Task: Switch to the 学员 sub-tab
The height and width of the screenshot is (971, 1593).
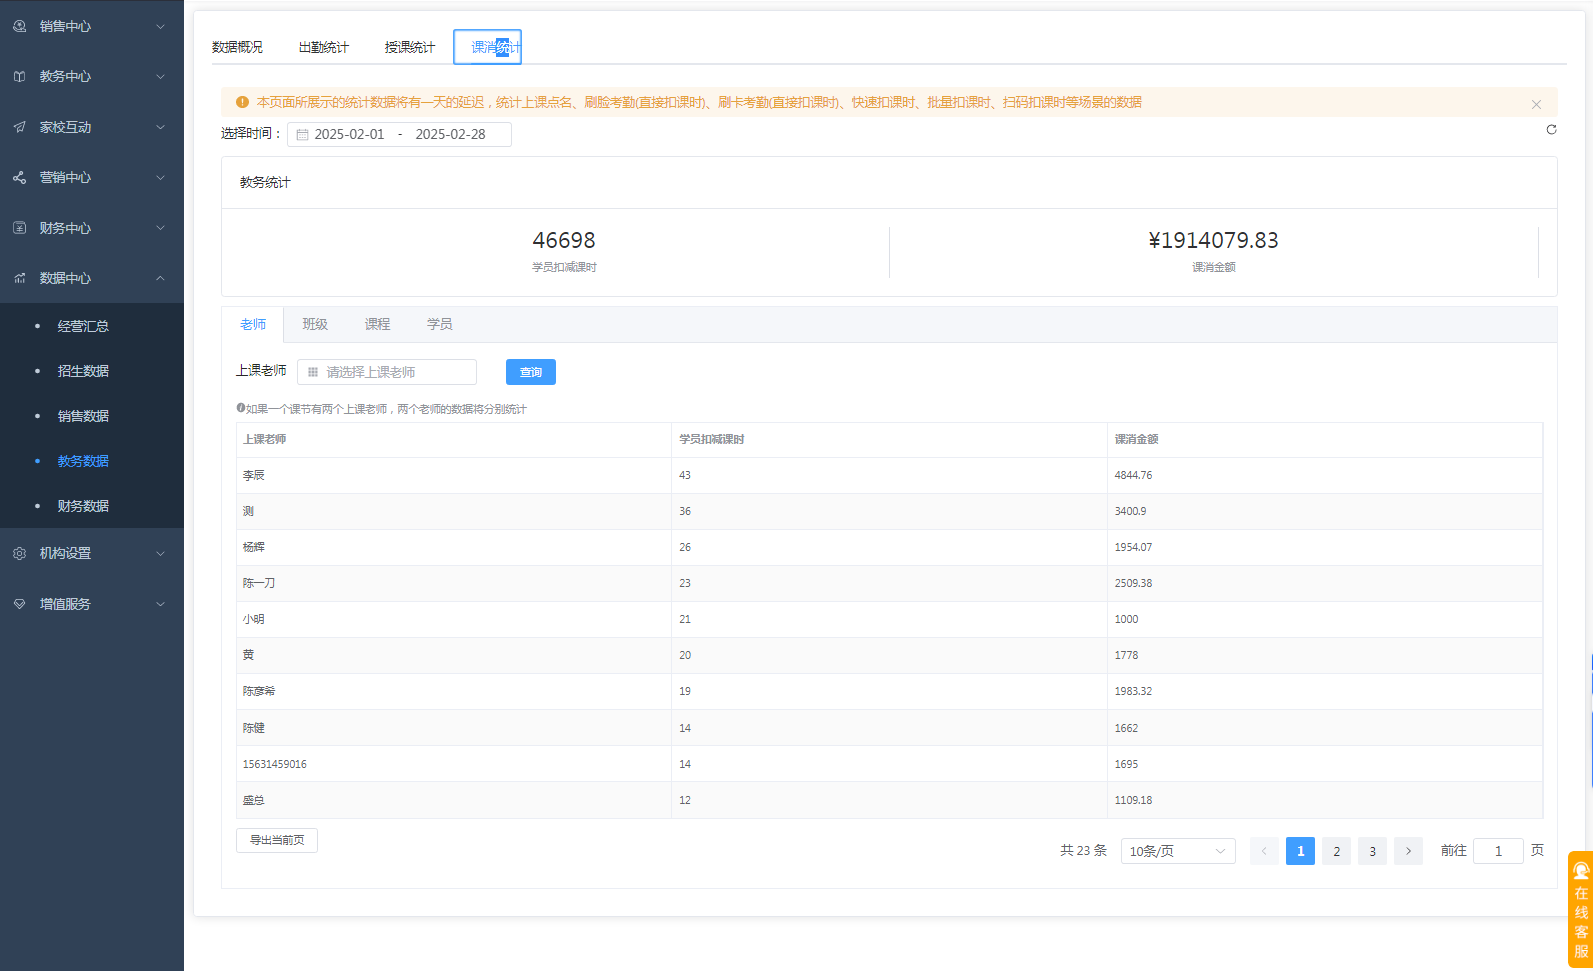Action: (439, 324)
